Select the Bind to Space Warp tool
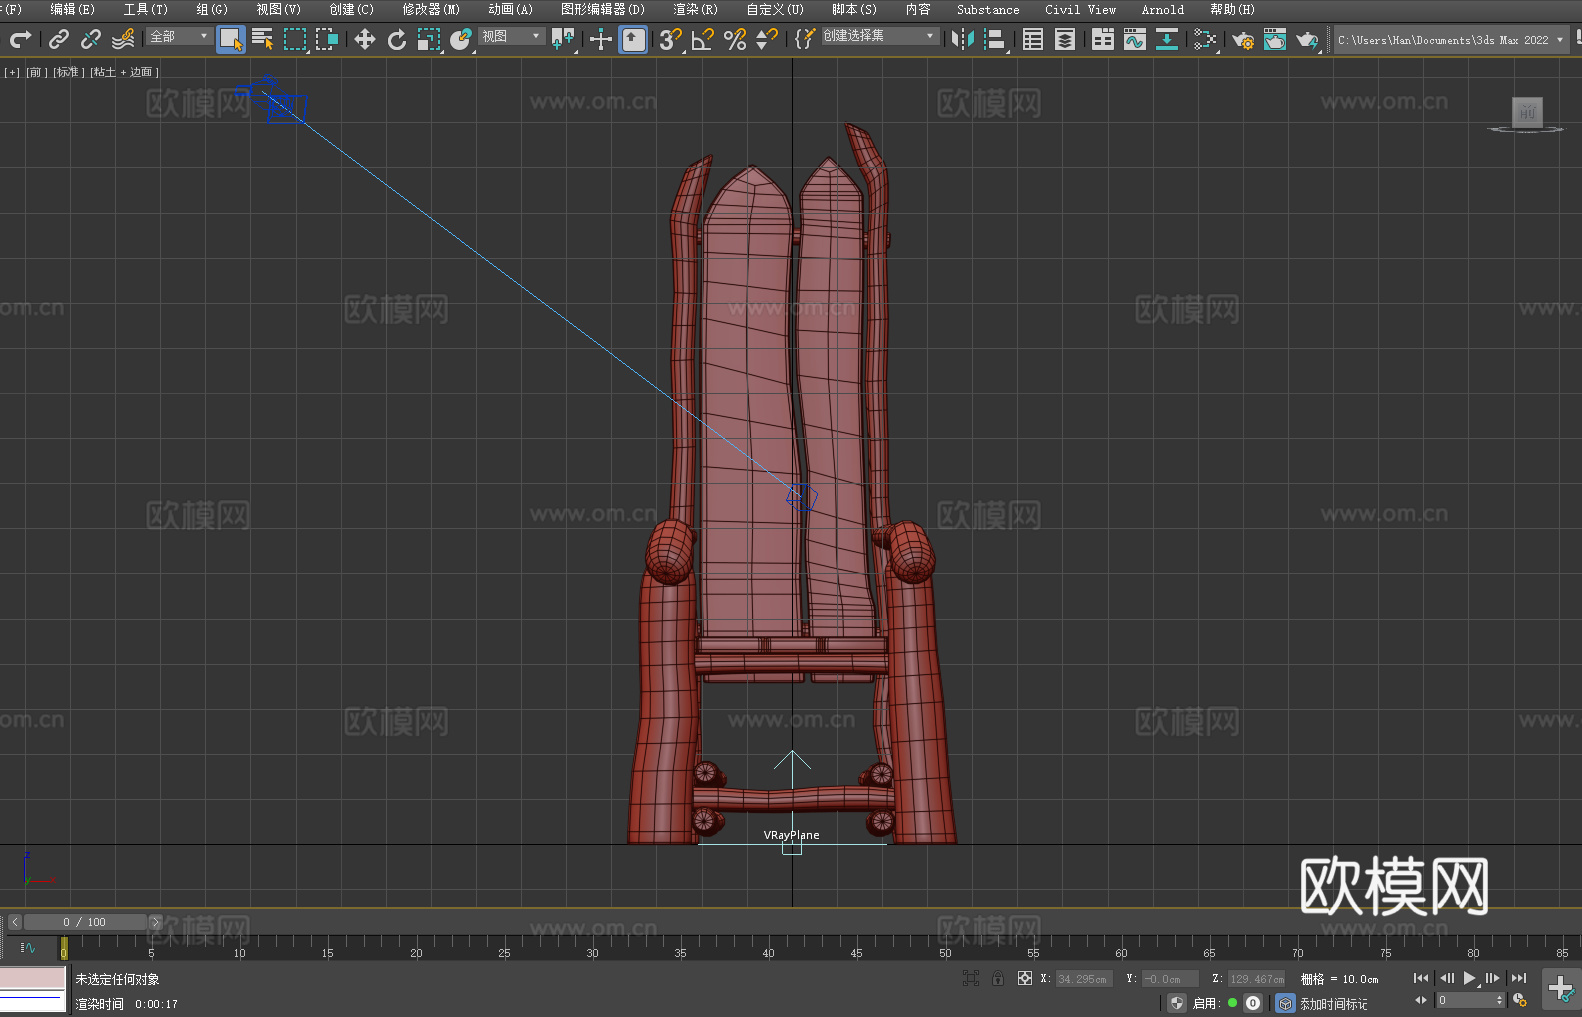The width and height of the screenshot is (1582, 1017). coord(123,39)
